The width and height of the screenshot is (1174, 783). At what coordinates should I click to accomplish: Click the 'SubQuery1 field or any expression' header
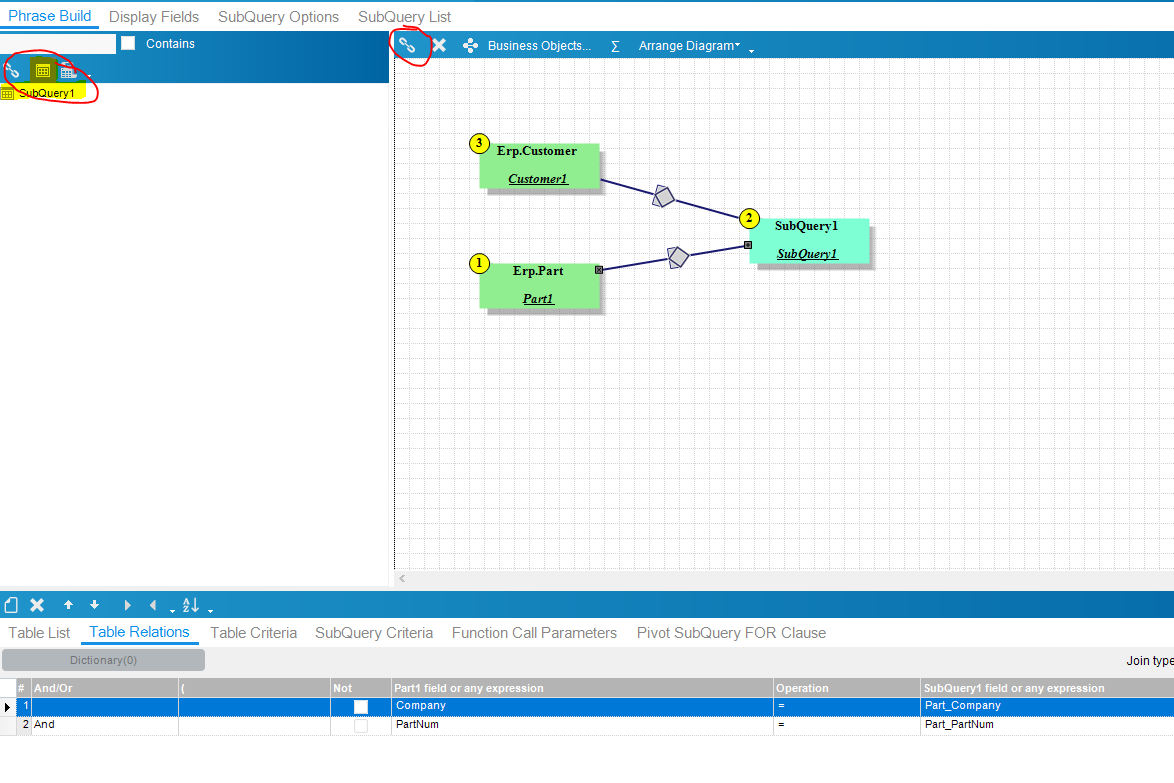[1047, 688]
